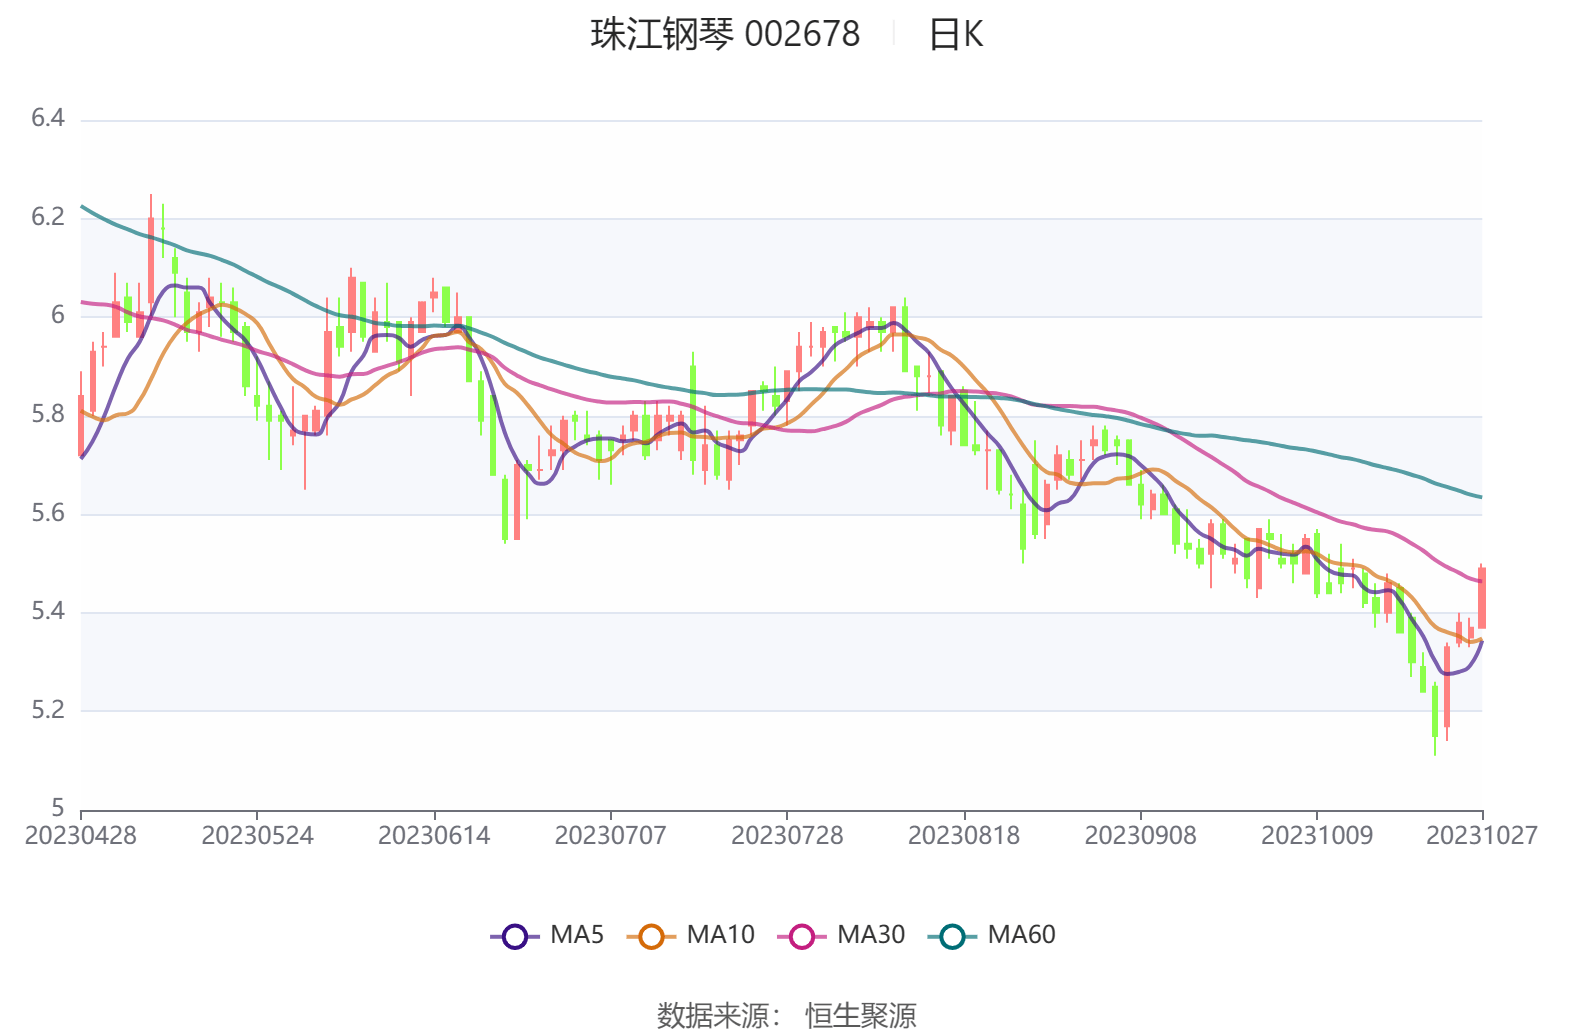The height and width of the screenshot is (1034, 1574).
Task: Click the 6.2 y-axis value
Action: (48, 217)
